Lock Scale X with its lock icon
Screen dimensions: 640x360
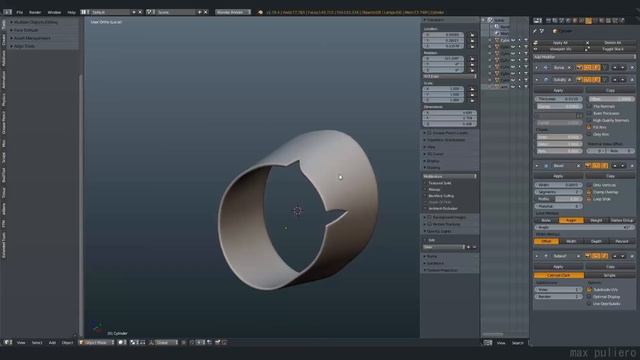coord(472,89)
